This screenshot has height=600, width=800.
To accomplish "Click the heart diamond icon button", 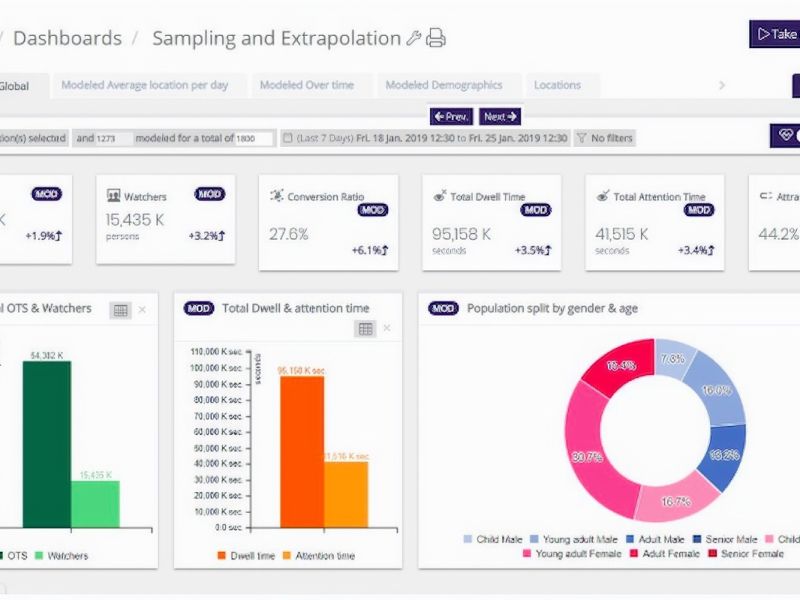I will (785, 135).
